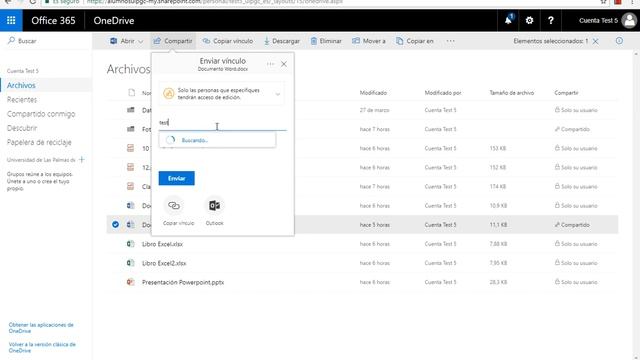The height and width of the screenshot is (360, 640).
Task: Open Descubrir in the sidebar
Action: (x=22, y=128)
